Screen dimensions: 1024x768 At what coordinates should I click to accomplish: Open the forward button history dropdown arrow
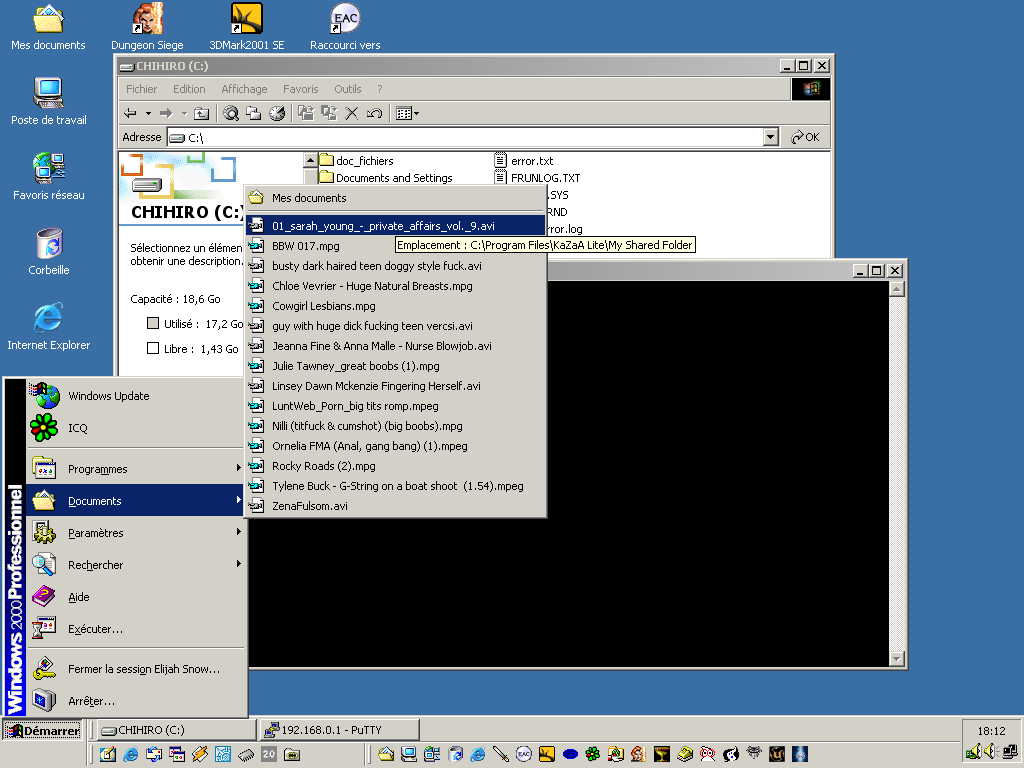(x=184, y=114)
